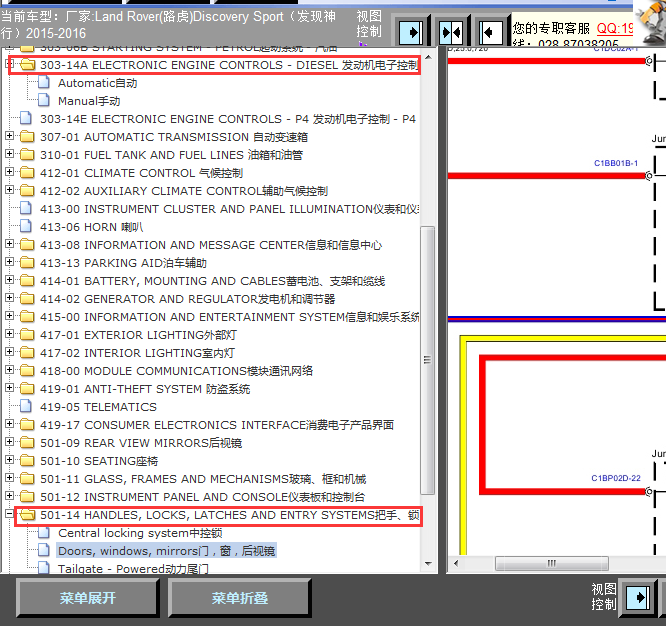Screen dimensions: 666x629
Task: Open the 419-05 TELEMATICS page
Action: click(x=99, y=407)
